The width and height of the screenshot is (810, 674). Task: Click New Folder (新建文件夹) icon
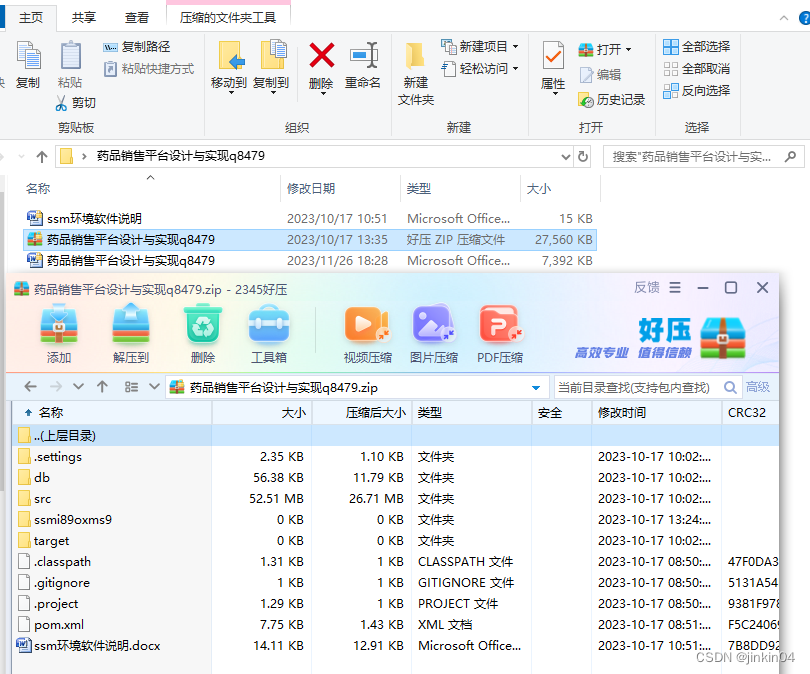(x=415, y=57)
